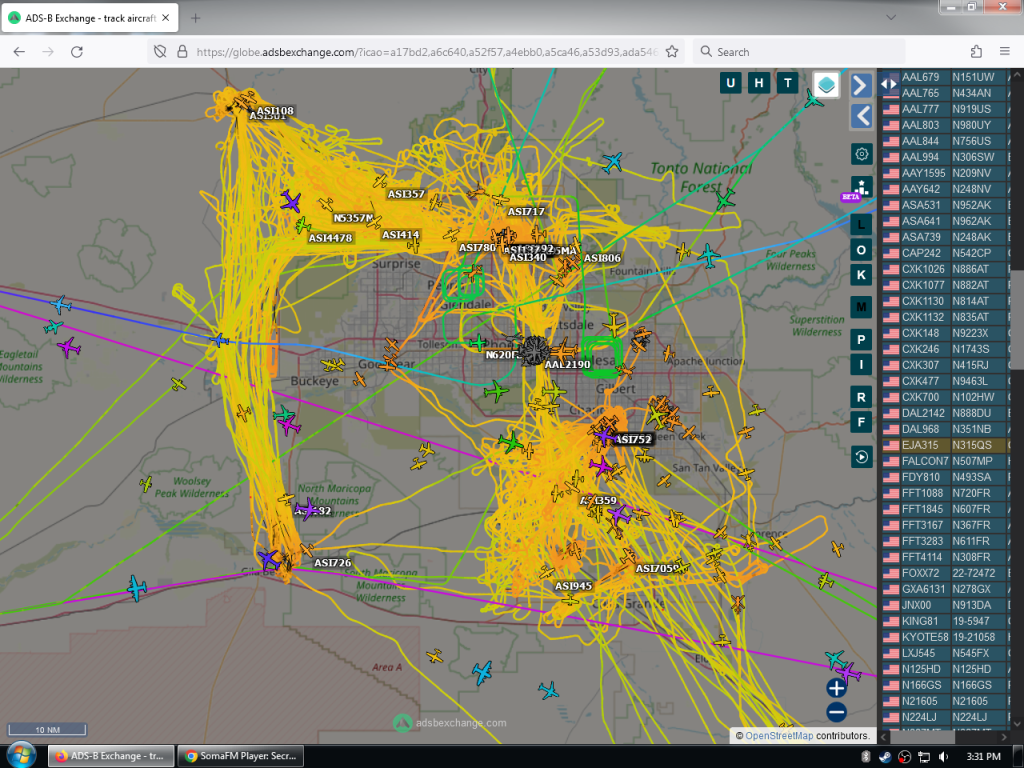Click the ASI717 aircraft label
The height and width of the screenshot is (768, 1024).
click(526, 212)
